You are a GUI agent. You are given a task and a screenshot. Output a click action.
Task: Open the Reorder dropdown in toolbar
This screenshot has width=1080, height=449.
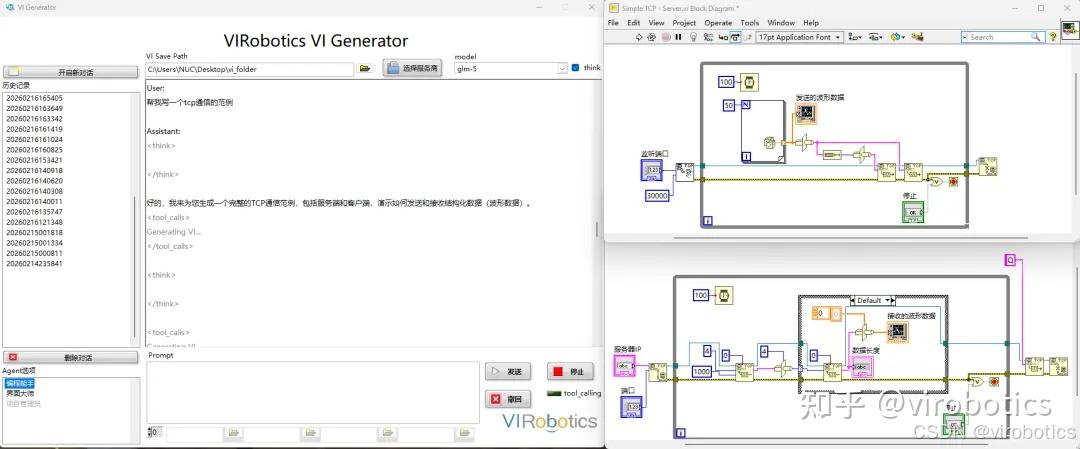coord(897,37)
